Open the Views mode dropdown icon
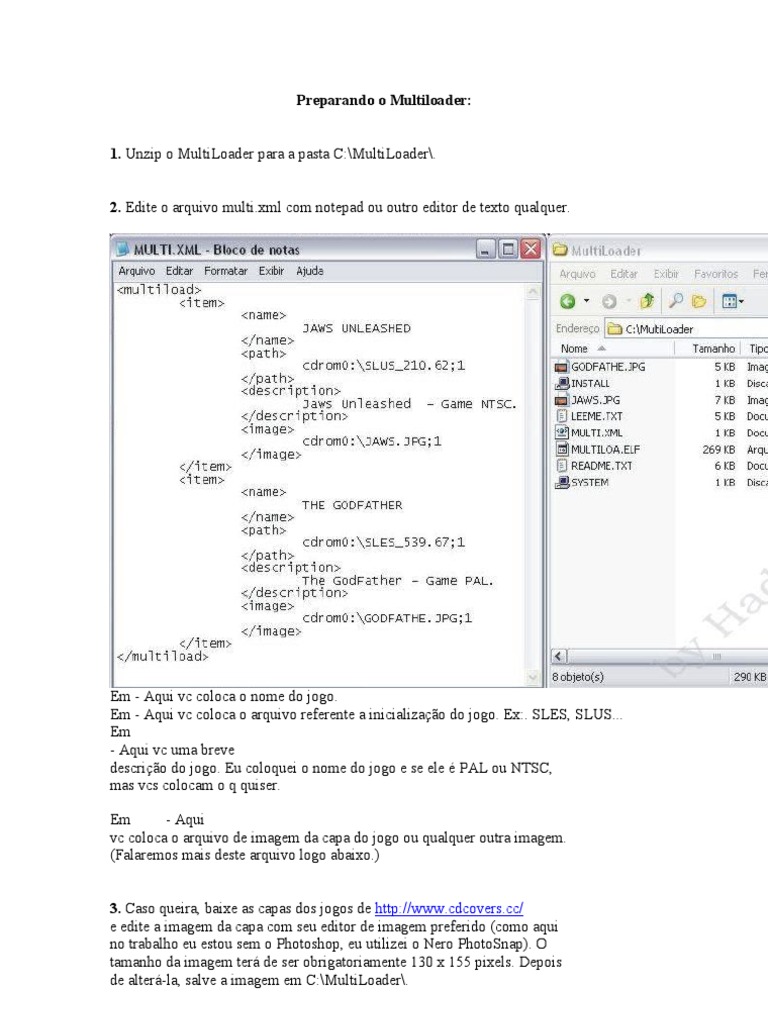This screenshot has width=768, height=1024. [733, 302]
